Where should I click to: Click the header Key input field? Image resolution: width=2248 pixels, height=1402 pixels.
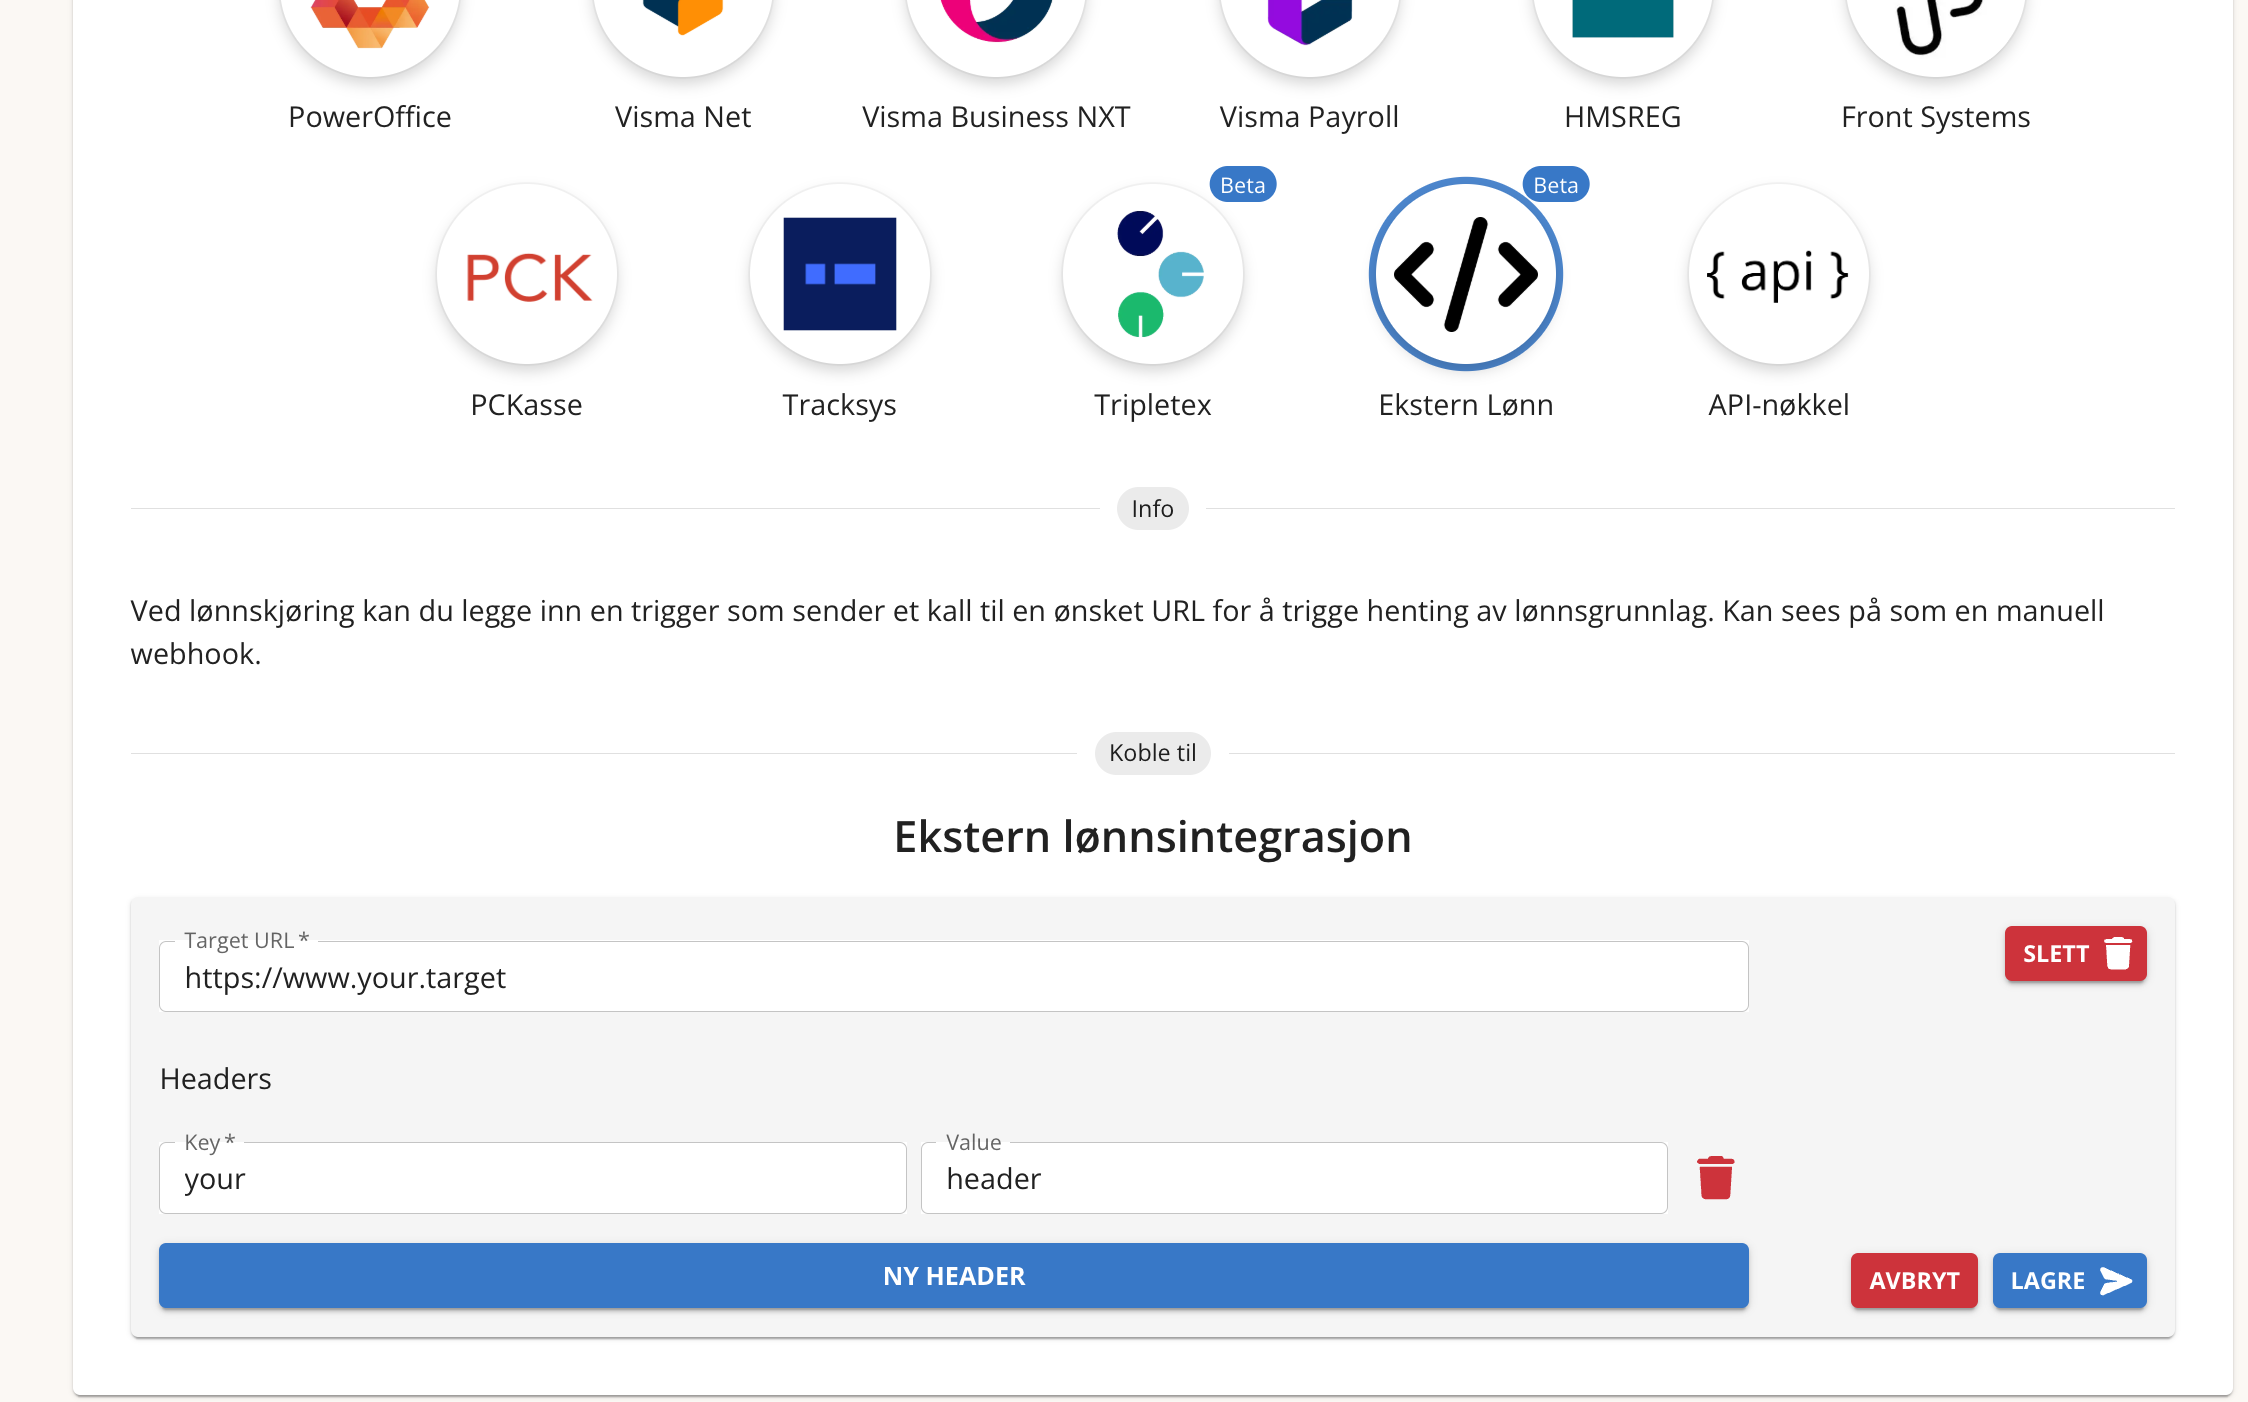[532, 1179]
